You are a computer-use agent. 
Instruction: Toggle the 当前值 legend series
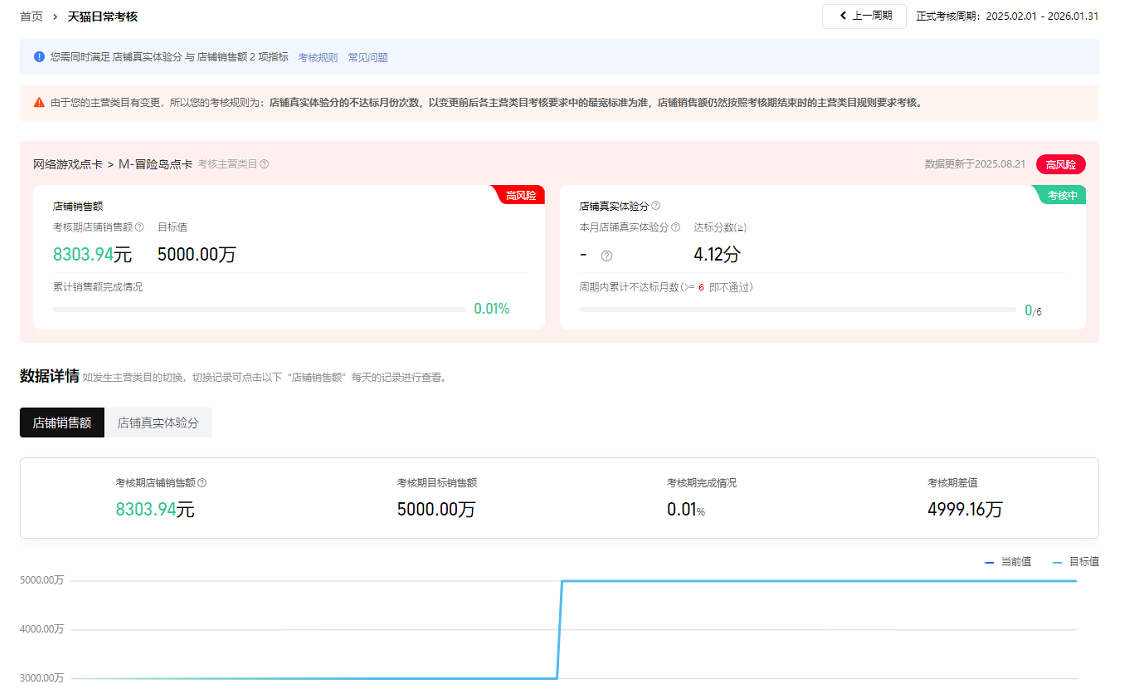coord(1008,562)
